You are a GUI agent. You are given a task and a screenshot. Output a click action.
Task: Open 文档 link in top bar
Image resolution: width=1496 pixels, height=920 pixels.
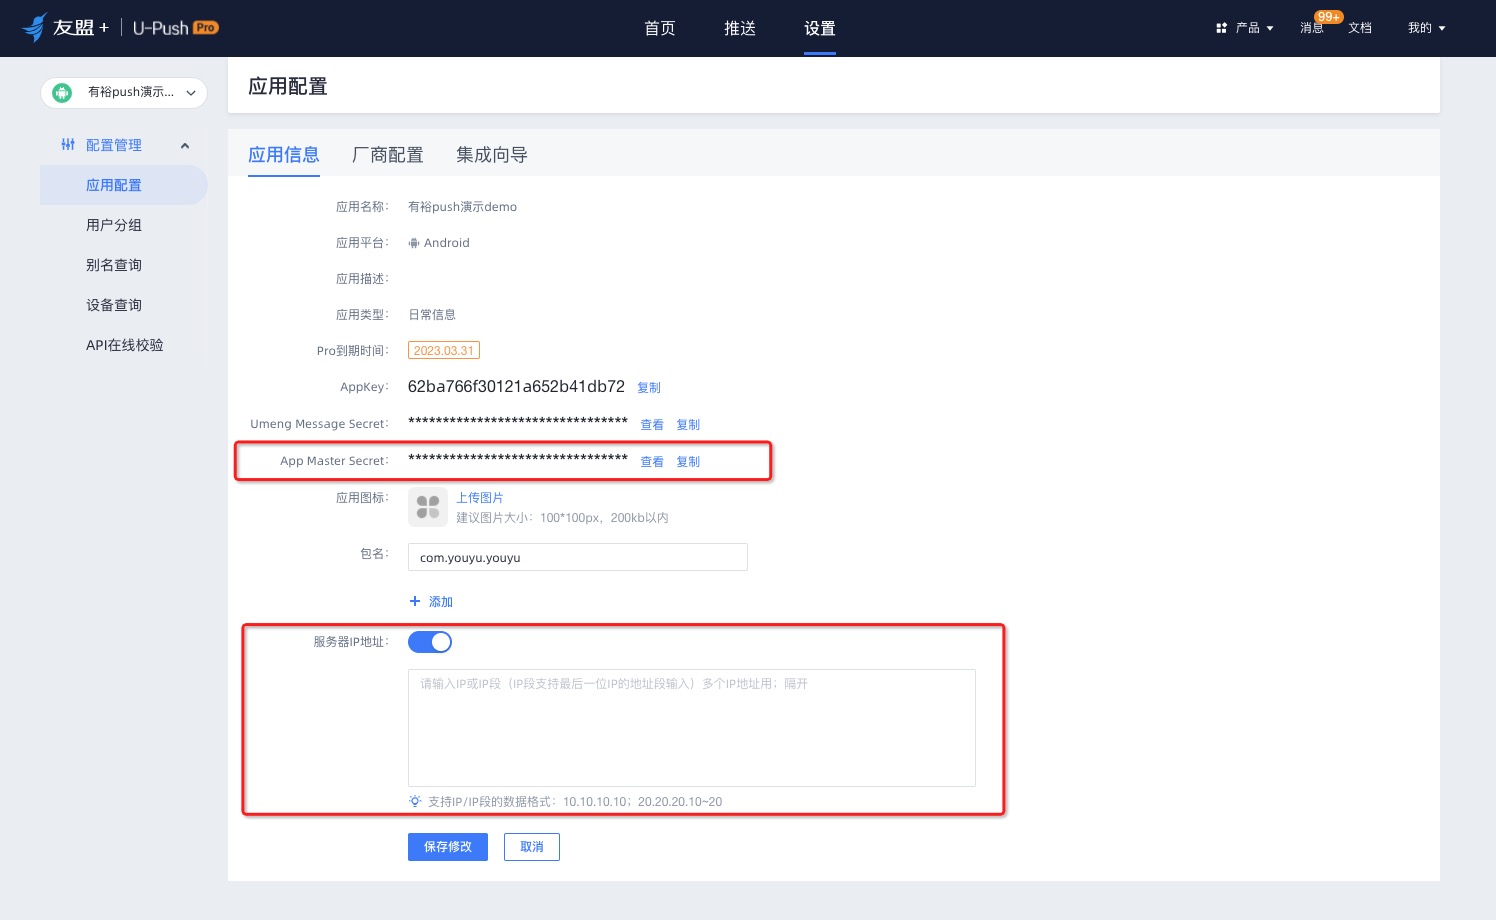[x=1360, y=28]
